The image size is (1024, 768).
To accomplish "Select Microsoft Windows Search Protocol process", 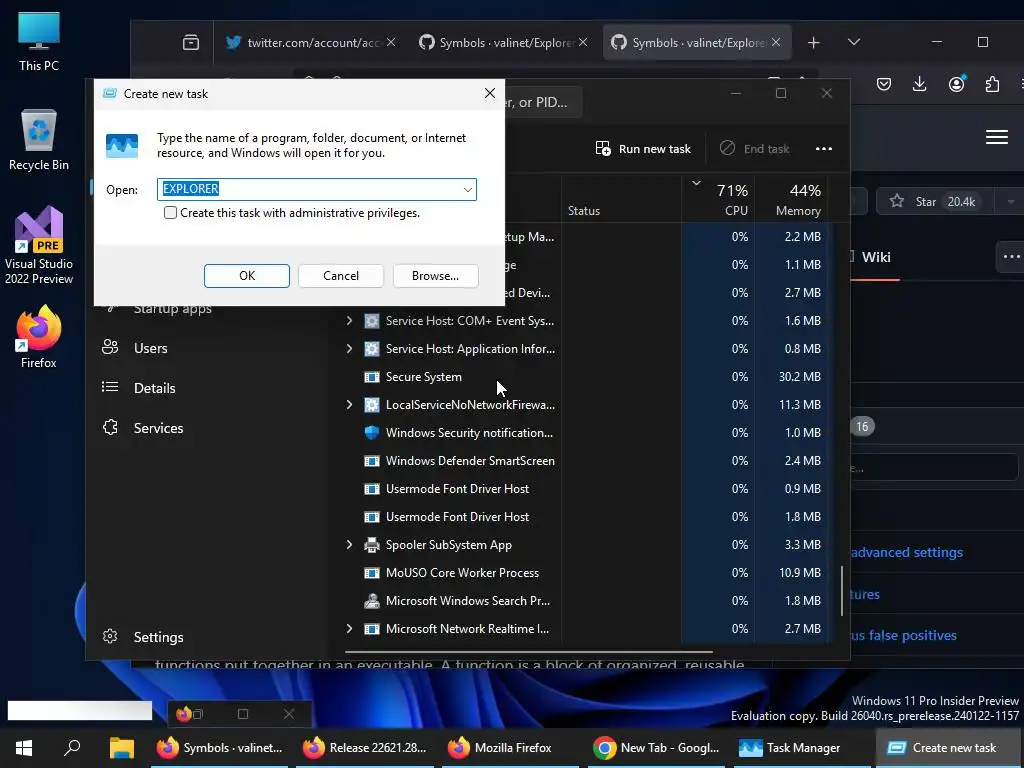I will click(x=468, y=601).
